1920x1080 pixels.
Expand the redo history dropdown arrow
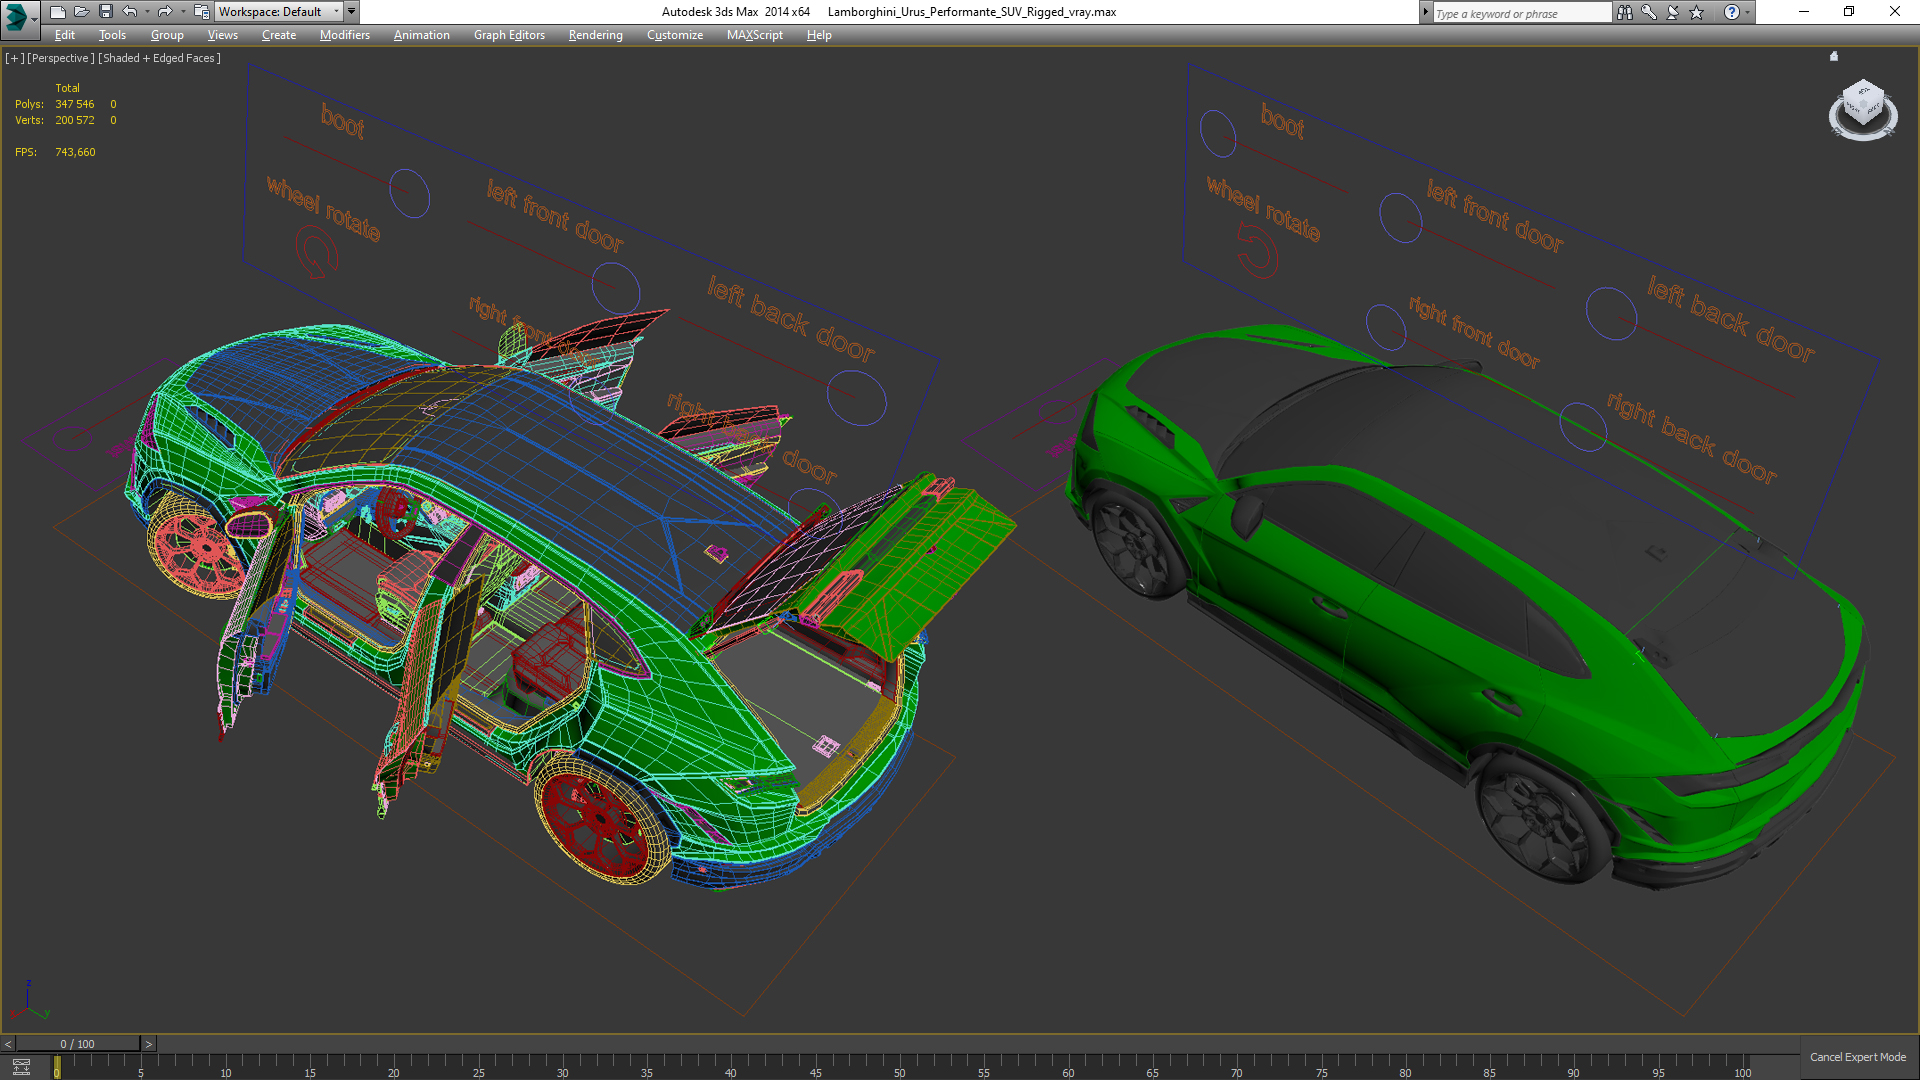(182, 12)
